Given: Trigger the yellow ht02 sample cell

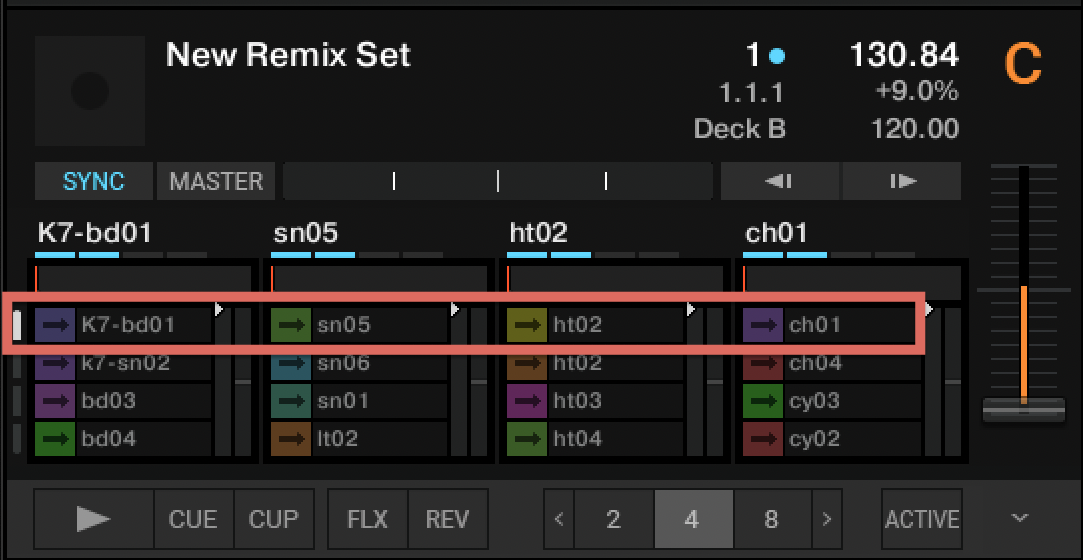Looking at the screenshot, I should coord(527,325).
